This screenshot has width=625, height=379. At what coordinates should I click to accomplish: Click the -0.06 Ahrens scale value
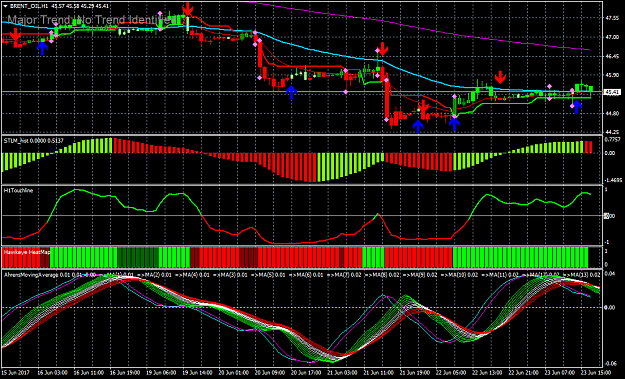611,363
